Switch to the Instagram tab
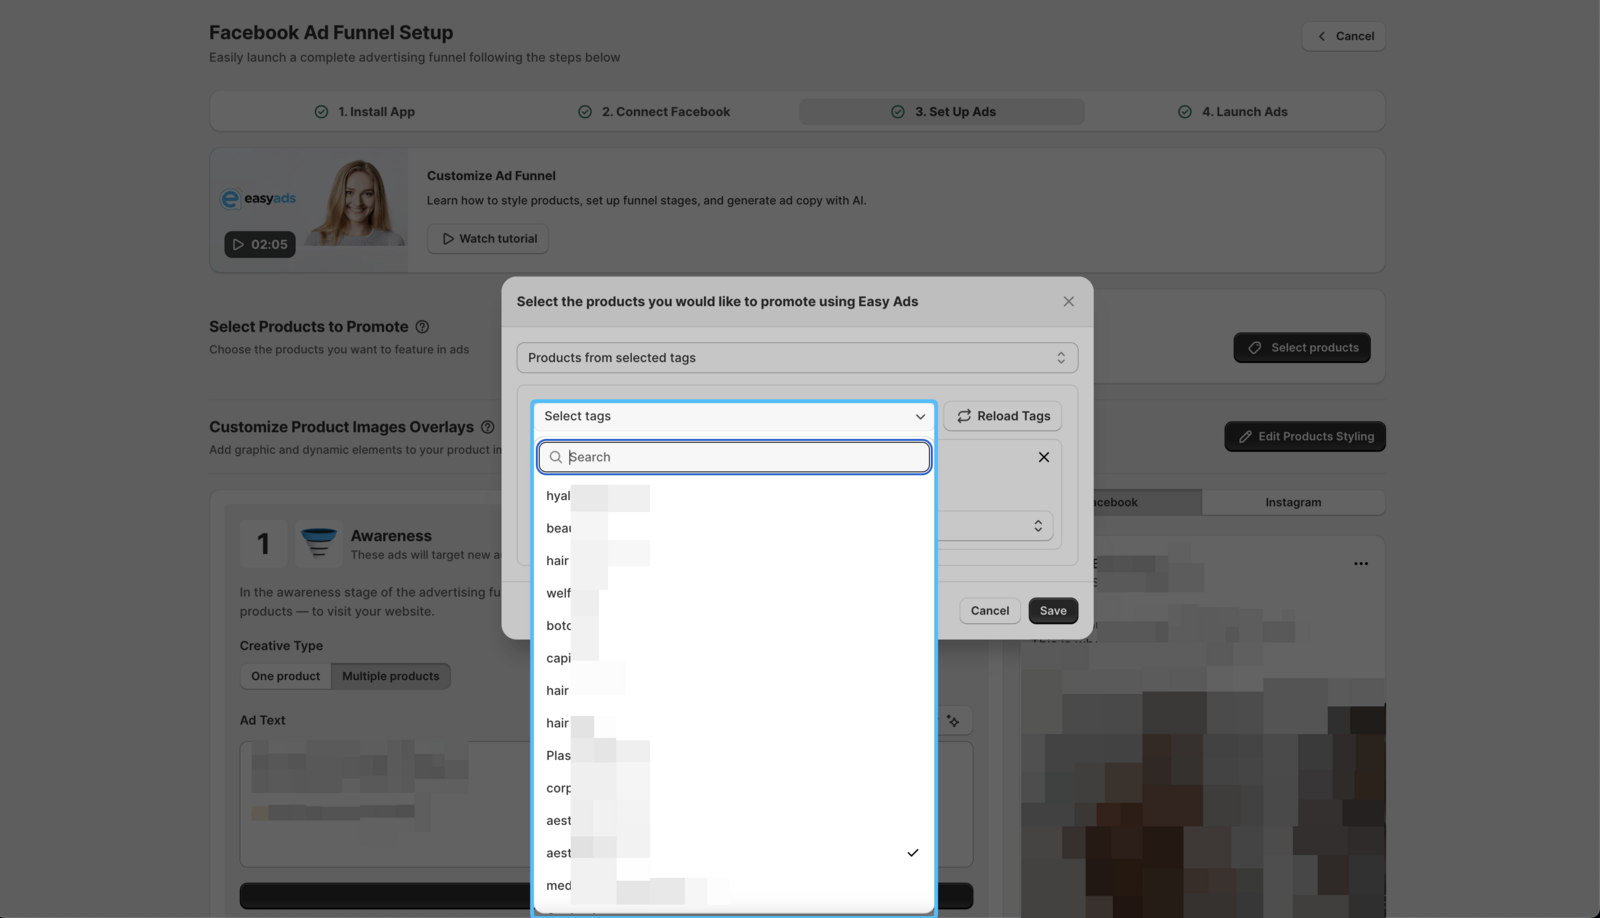This screenshot has height=918, width=1600. tap(1293, 502)
